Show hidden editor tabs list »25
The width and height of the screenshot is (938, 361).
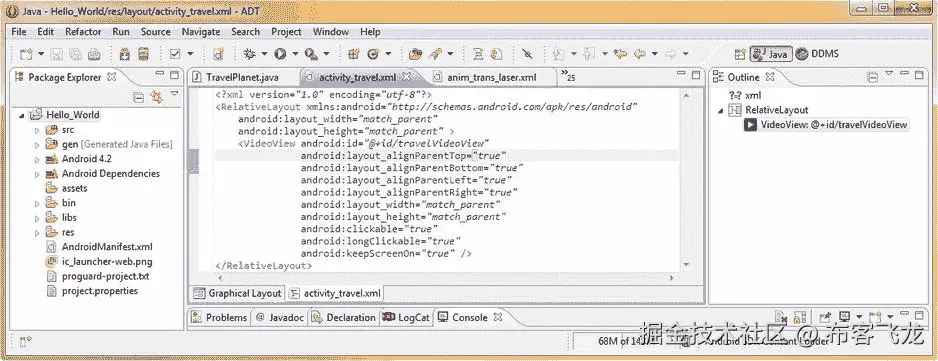(568, 76)
